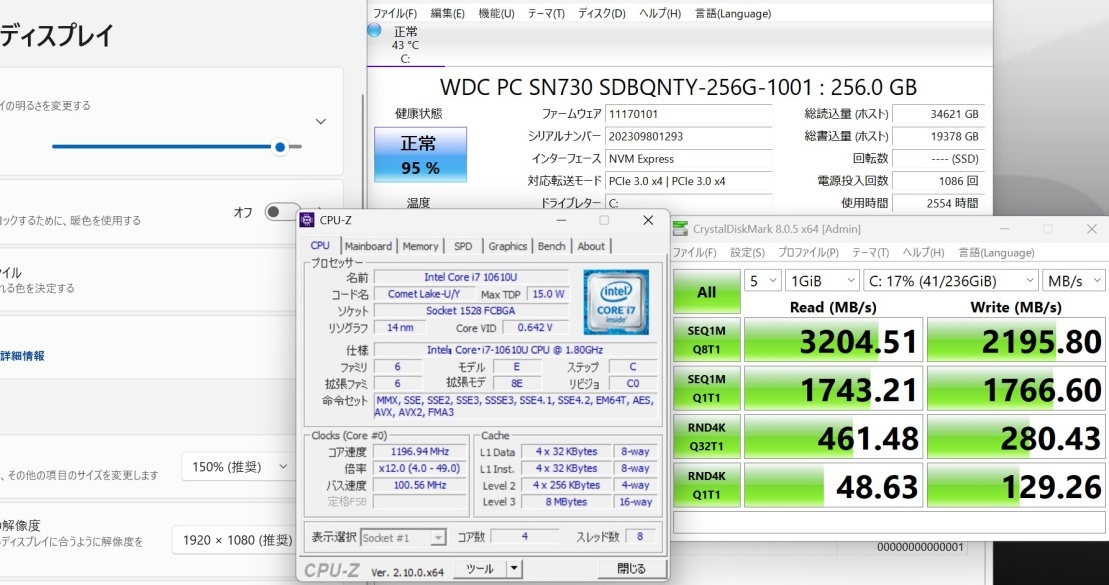
Task: Switch to the Mainboard tab in CPU-Z
Action: point(368,246)
